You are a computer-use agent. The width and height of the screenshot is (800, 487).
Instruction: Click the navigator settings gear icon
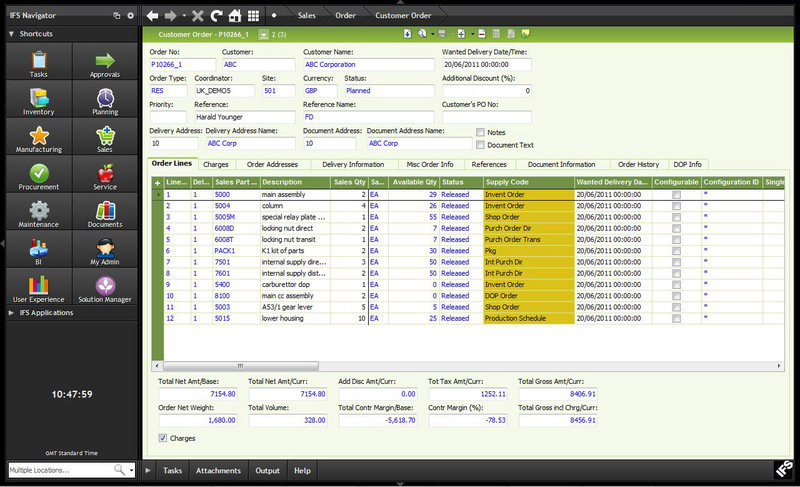pyautogui.click(x=131, y=16)
